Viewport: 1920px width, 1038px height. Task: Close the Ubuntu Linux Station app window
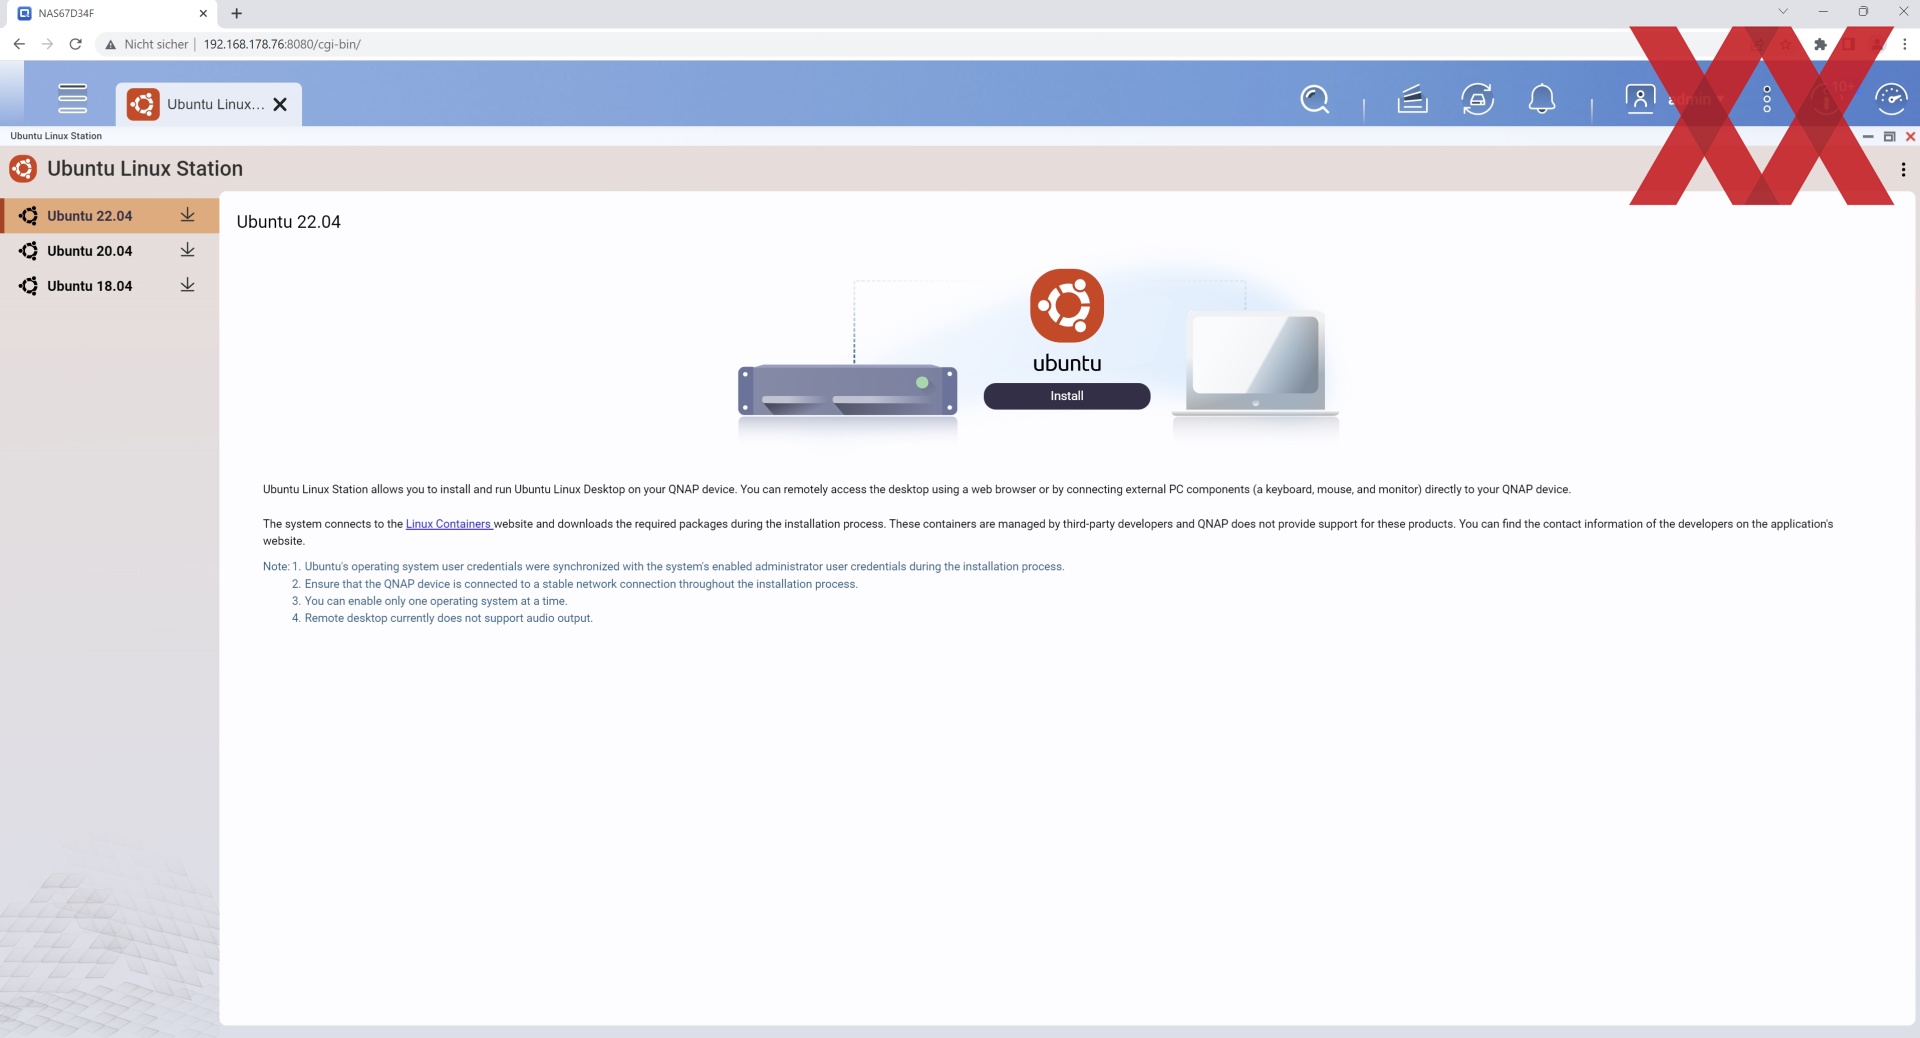click(x=1910, y=136)
